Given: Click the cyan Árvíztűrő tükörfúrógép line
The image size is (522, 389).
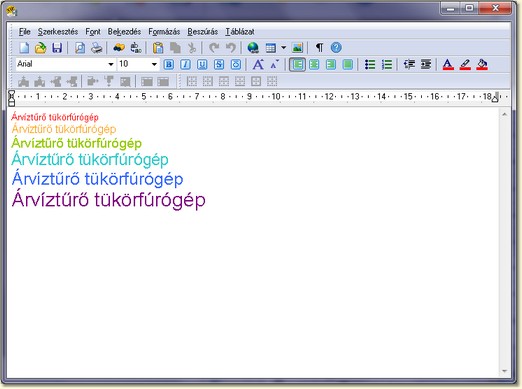Looking at the screenshot, I should point(90,159).
